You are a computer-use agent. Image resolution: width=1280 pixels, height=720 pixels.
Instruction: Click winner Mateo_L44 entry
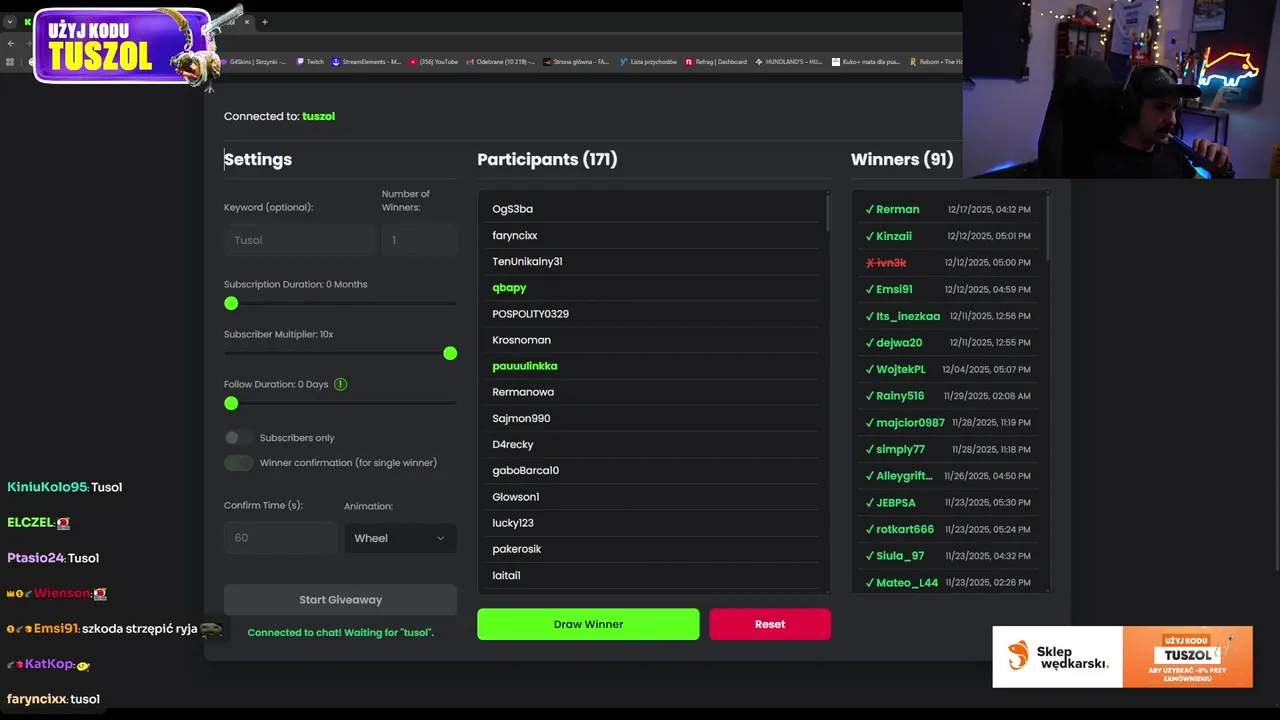tap(948, 582)
